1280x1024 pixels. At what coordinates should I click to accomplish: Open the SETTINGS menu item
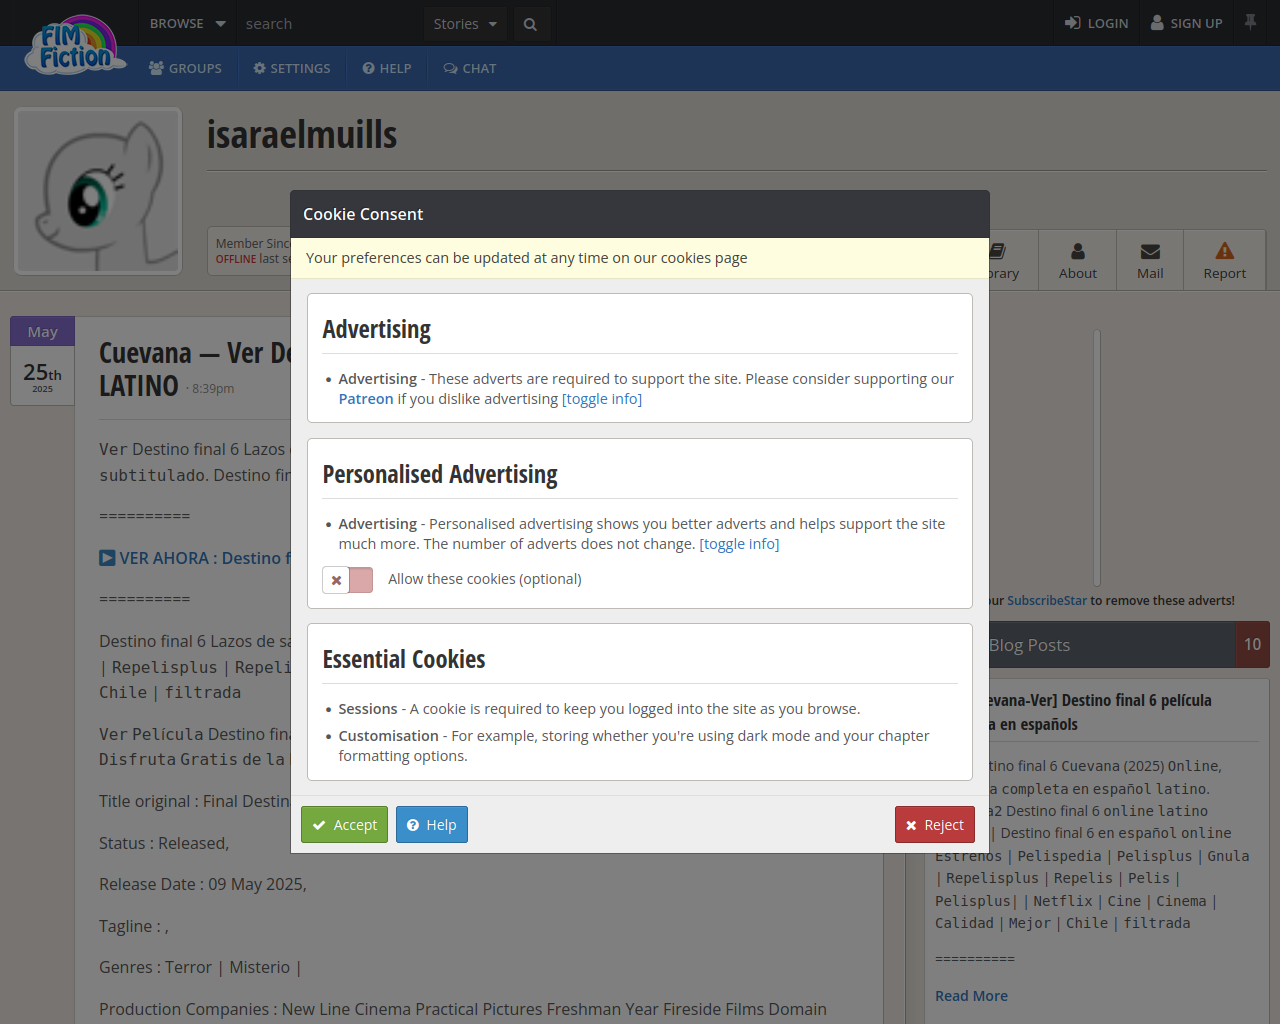point(291,68)
